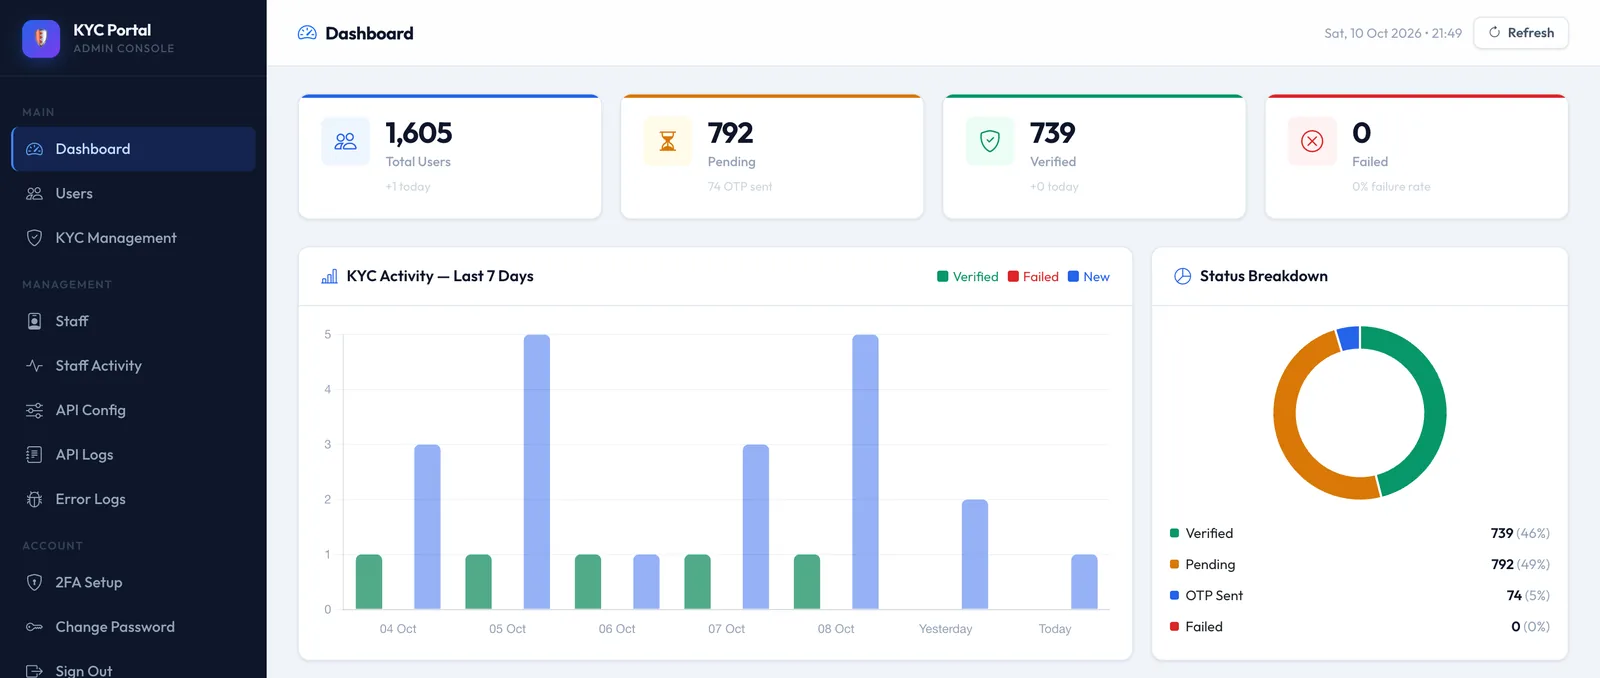
Task: Click the Pending count 792 in card
Action: [730, 133]
